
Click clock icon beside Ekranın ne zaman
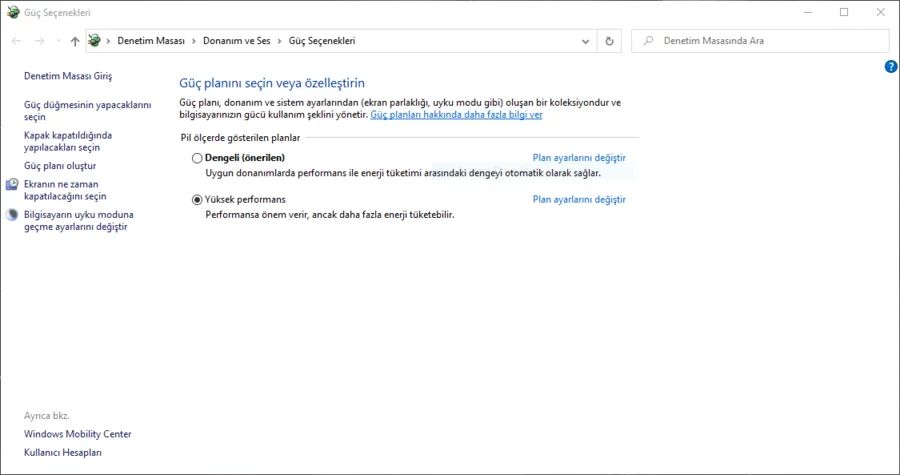(12, 184)
